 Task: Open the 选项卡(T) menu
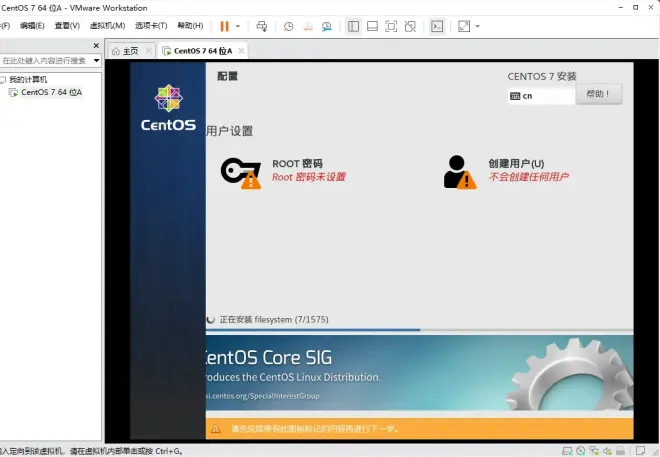[x=151, y=26]
